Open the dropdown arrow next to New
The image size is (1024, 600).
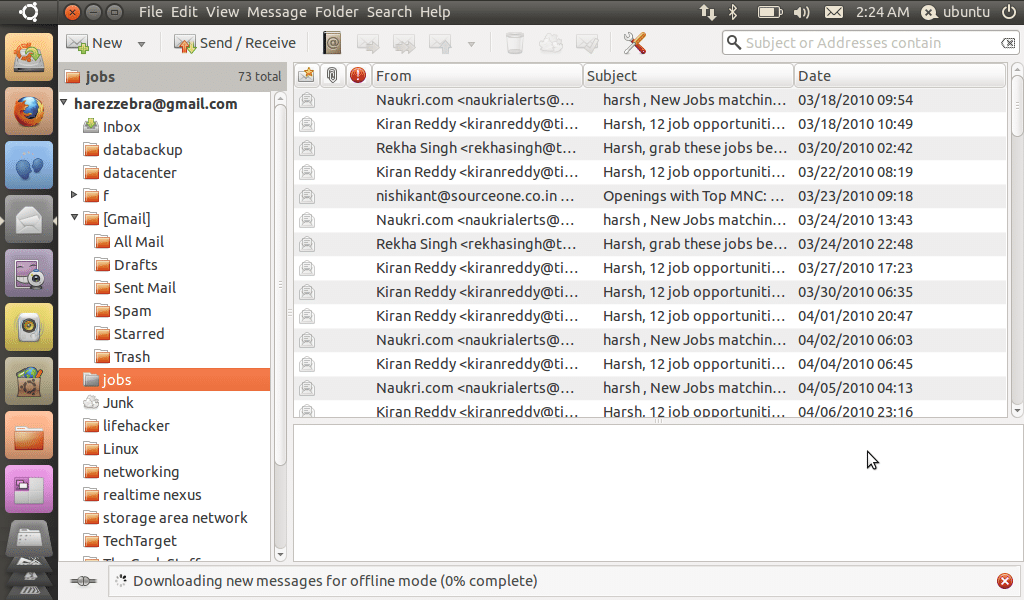point(141,44)
